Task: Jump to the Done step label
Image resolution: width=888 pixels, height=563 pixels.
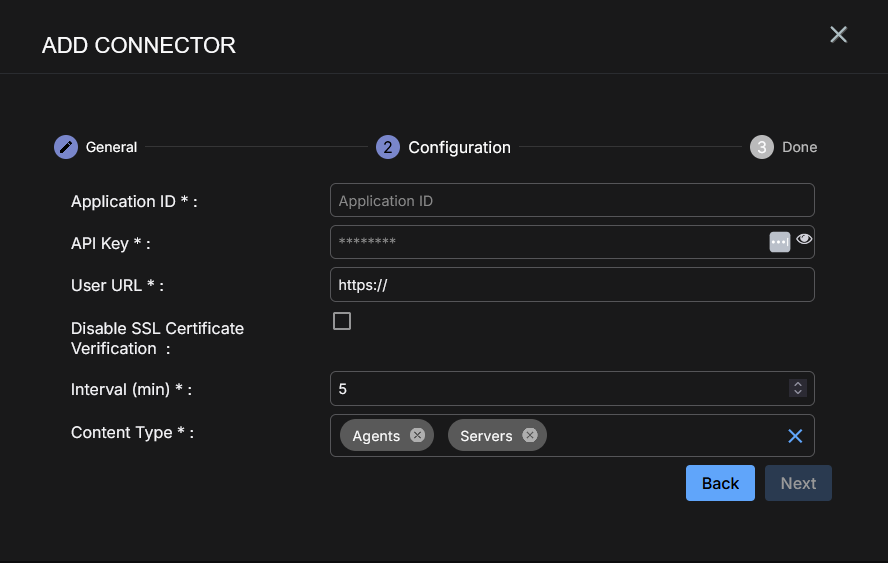Action: pyautogui.click(x=799, y=147)
